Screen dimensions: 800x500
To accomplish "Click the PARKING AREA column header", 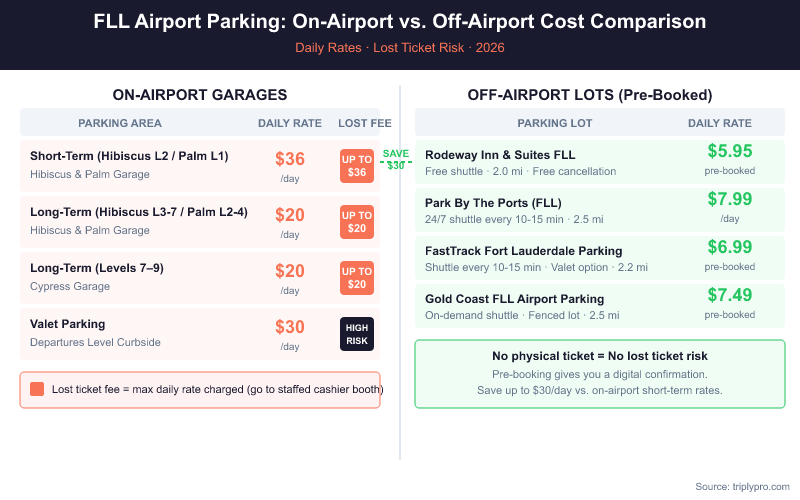I will 120,124.
